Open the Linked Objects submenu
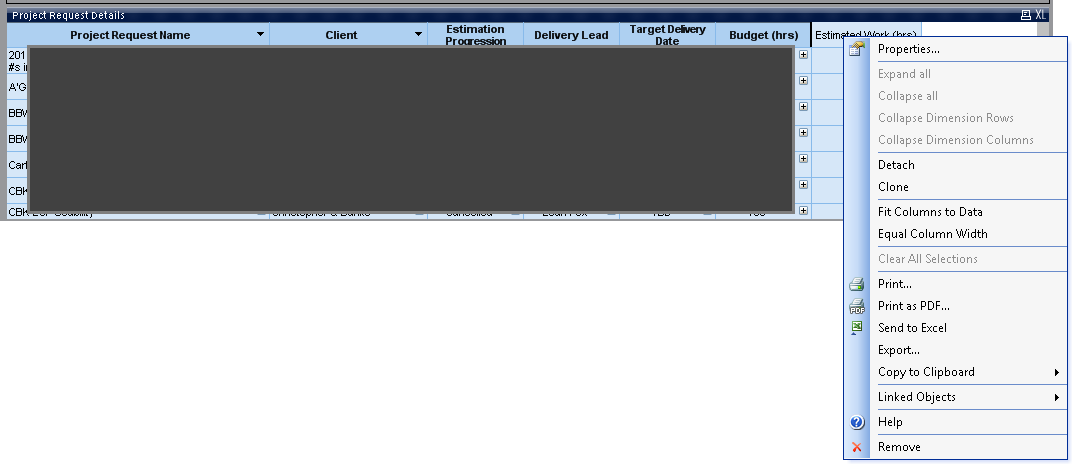The width and height of the screenshot is (1076, 466). pos(968,397)
